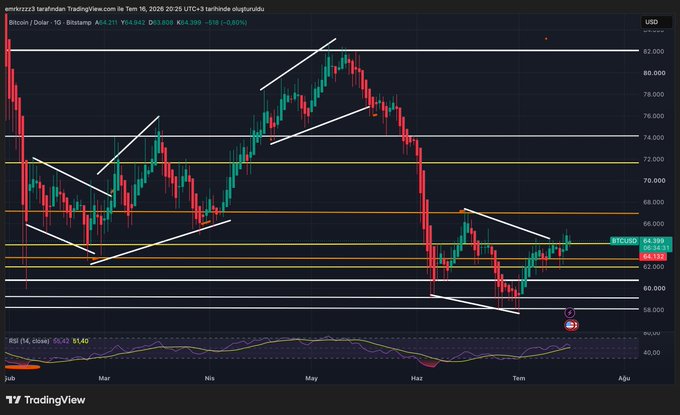Click the snapshot attribution header text

coord(134,9)
